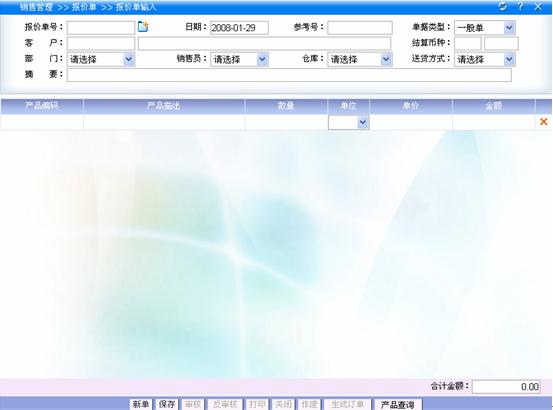
Task: Click the 产品查询 button
Action: (x=397, y=404)
